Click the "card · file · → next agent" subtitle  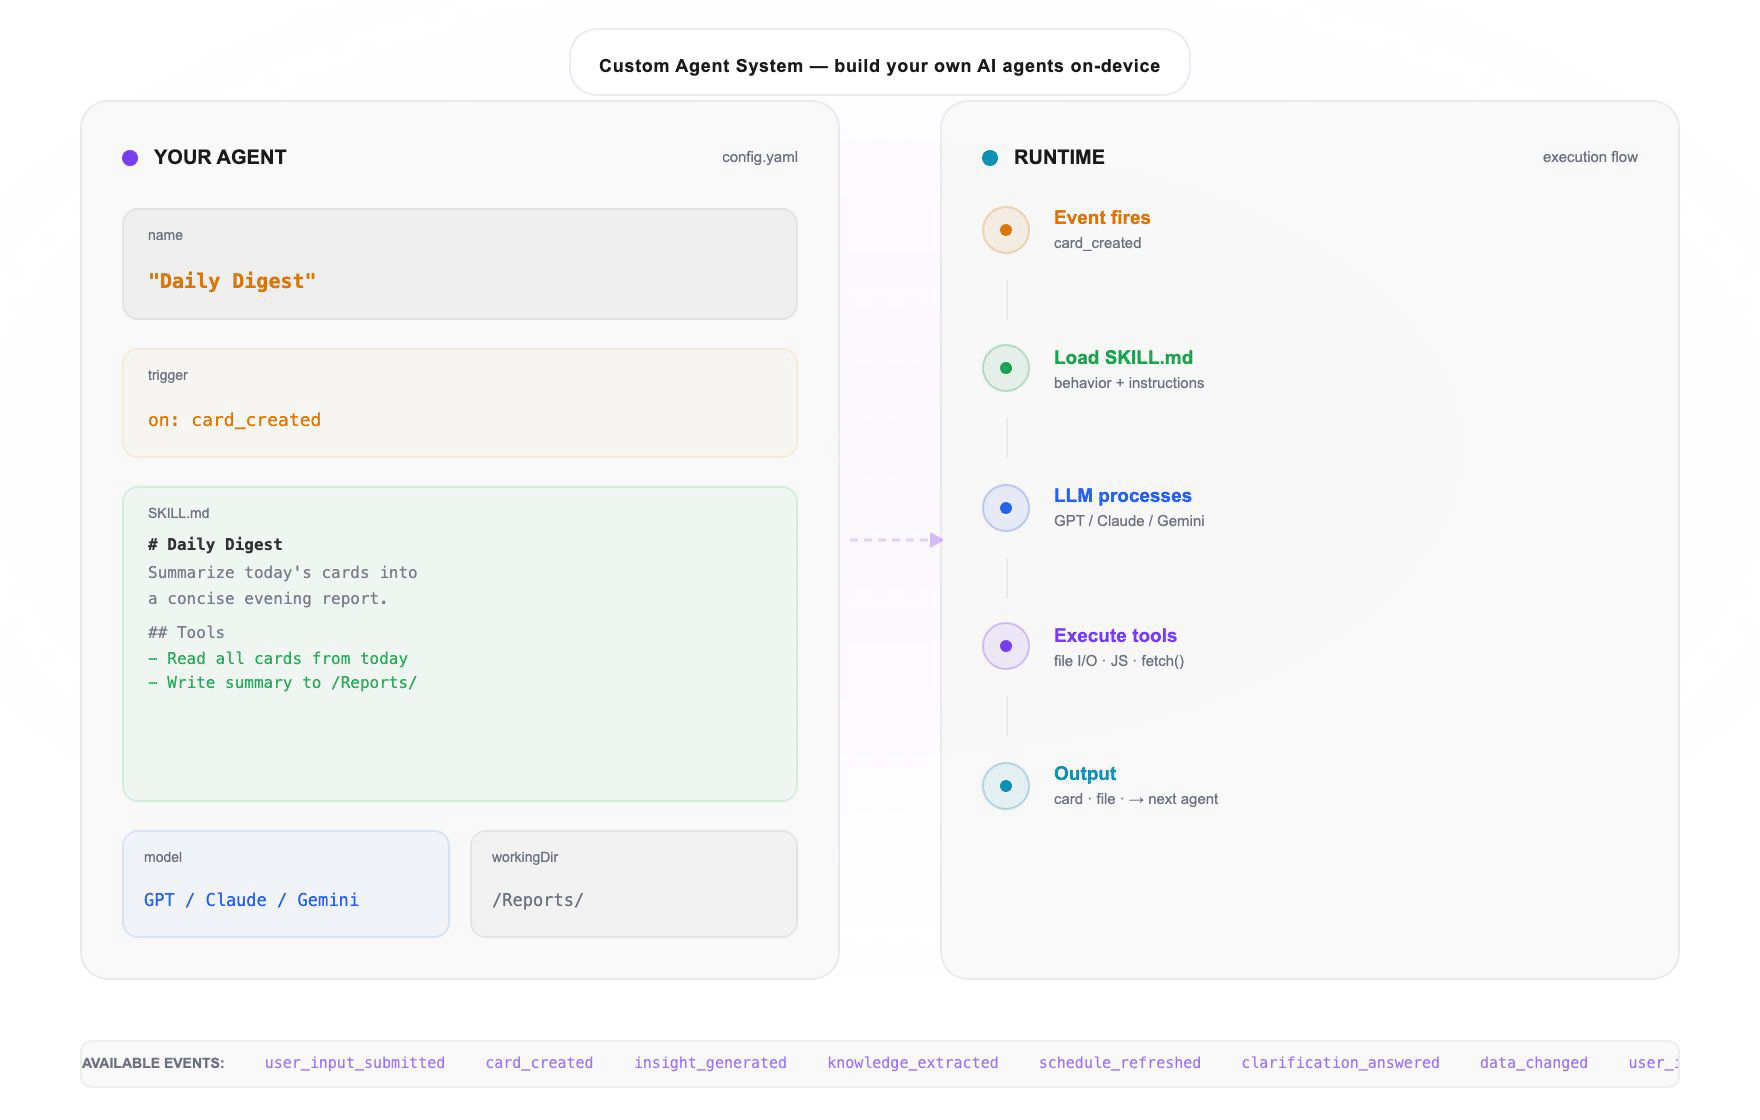point(1136,799)
